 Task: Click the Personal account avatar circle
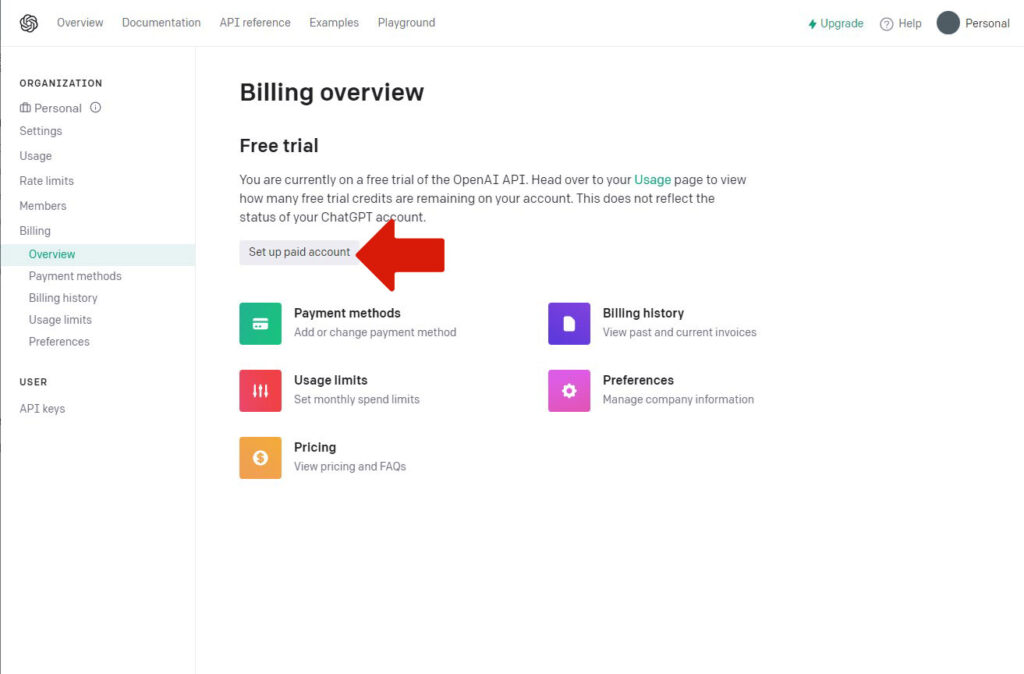tap(948, 23)
